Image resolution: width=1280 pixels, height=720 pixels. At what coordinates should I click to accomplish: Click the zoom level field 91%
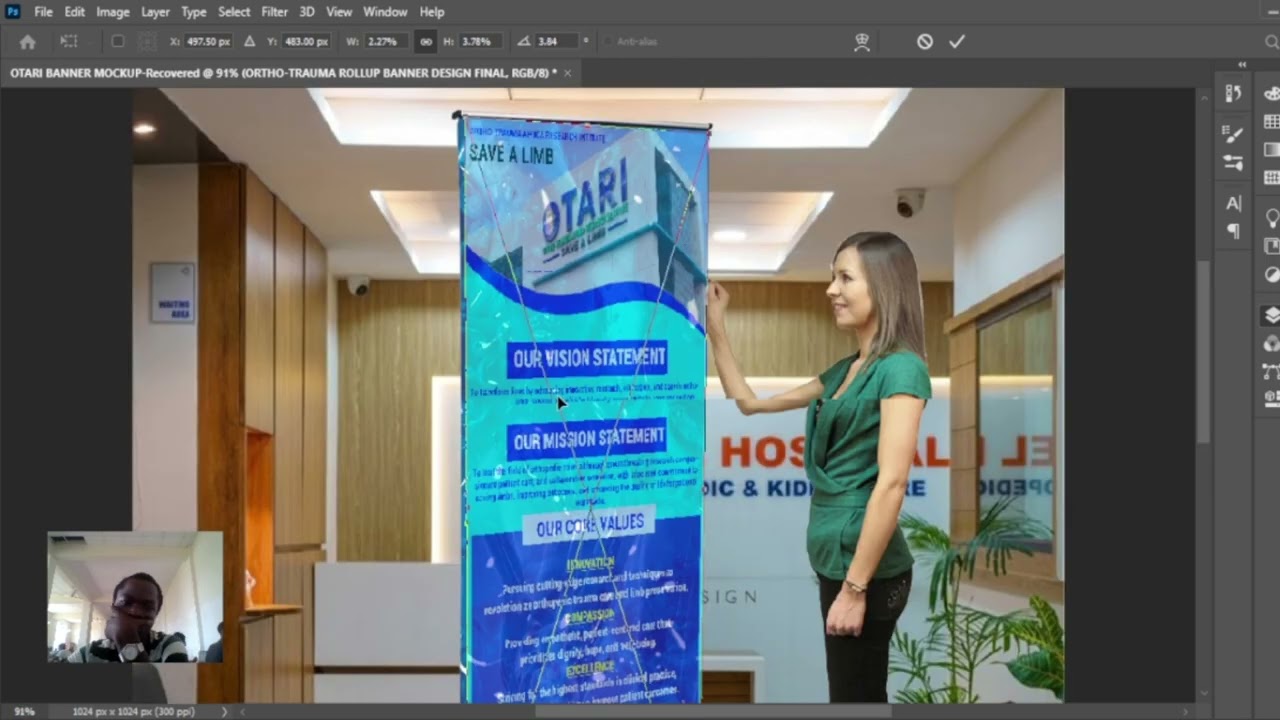[24, 711]
